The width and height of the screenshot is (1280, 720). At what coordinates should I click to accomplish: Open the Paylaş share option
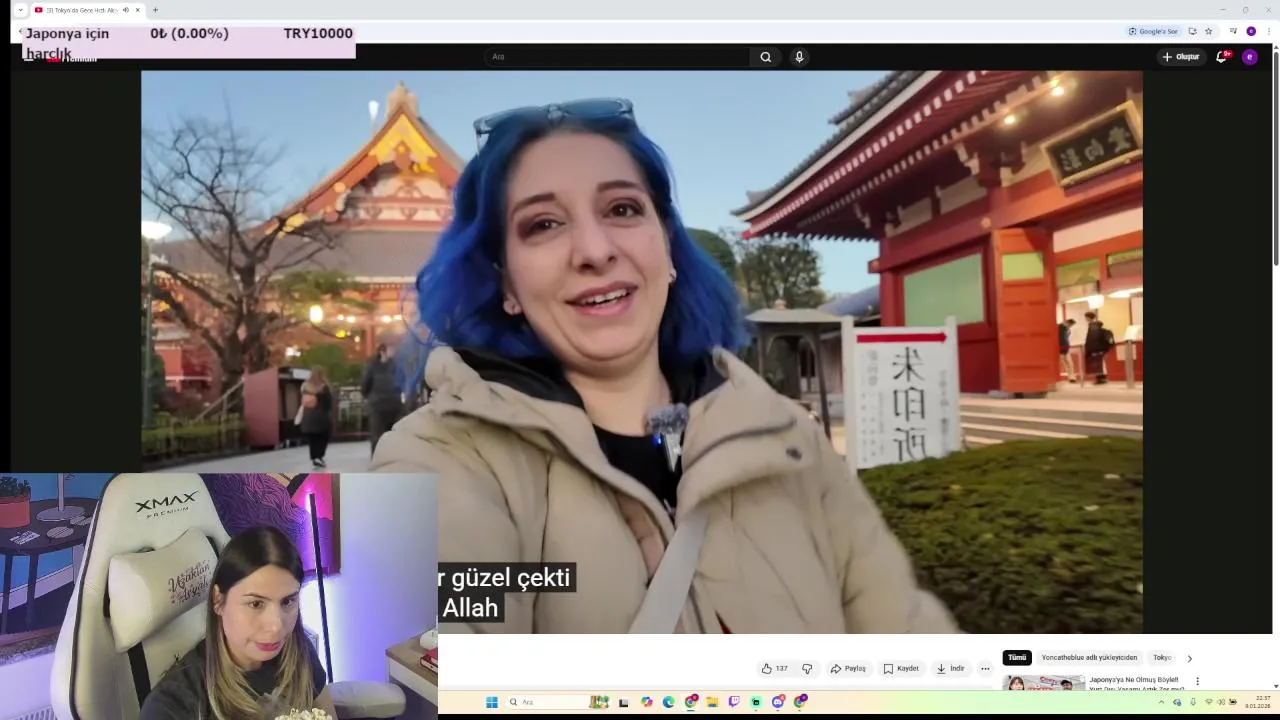(848, 669)
